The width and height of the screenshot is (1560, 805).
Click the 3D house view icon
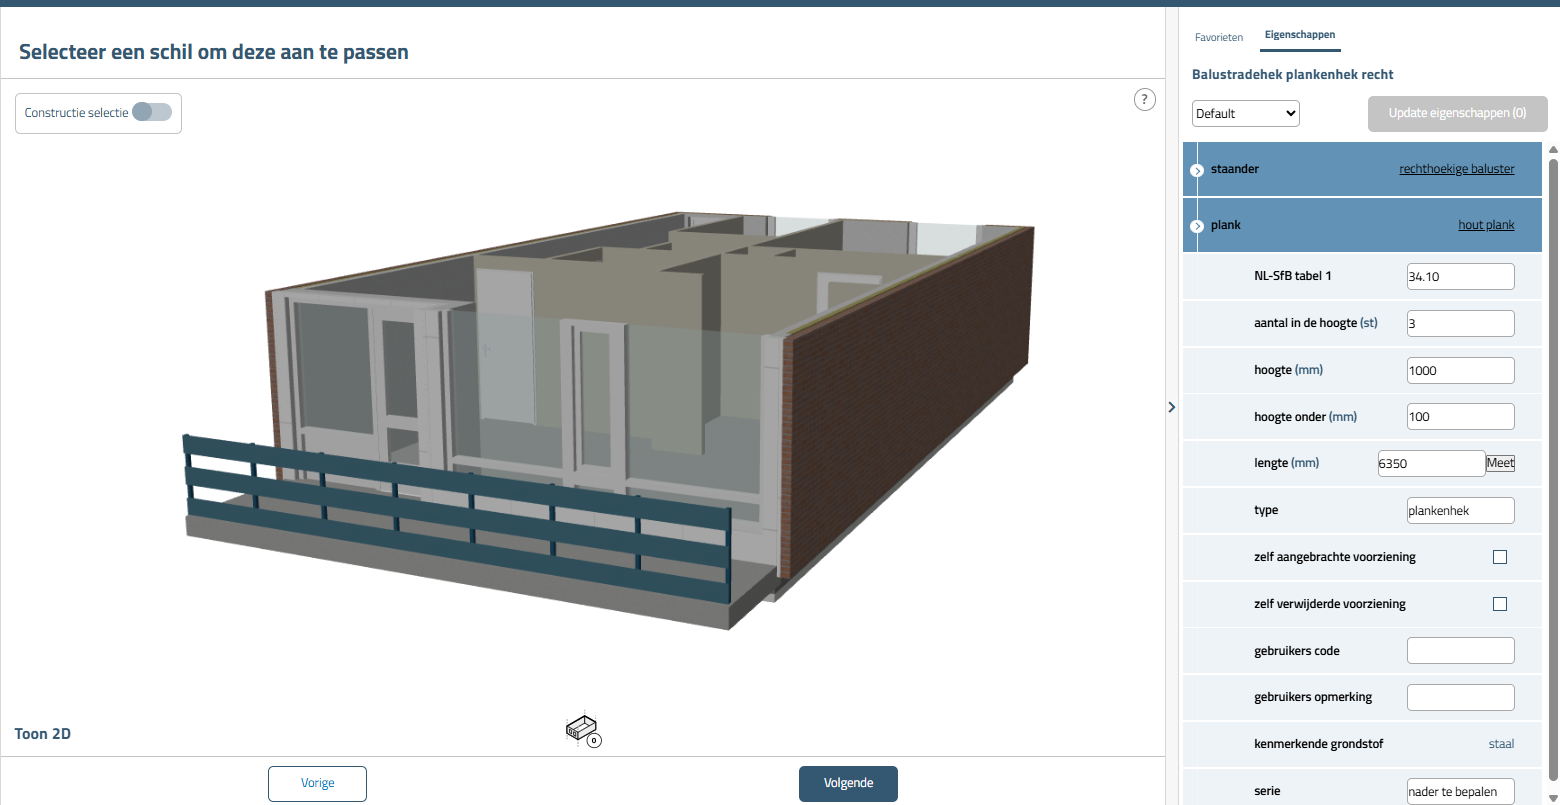point(582,730)
